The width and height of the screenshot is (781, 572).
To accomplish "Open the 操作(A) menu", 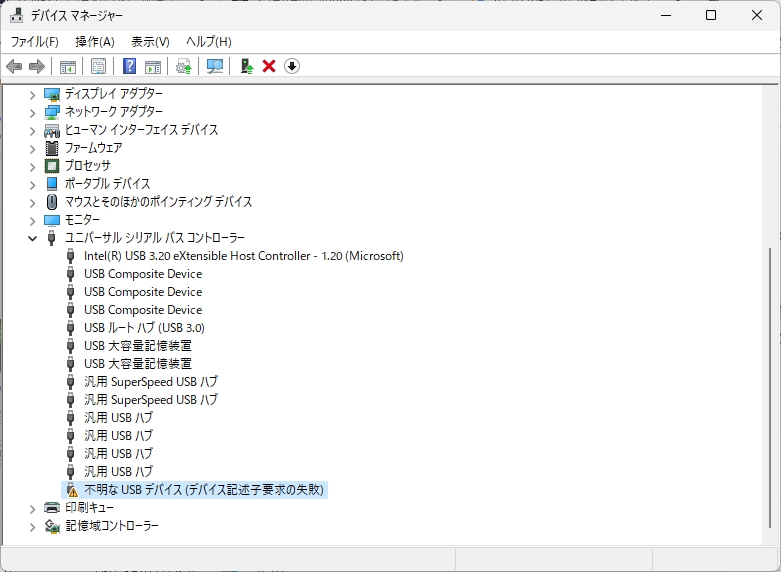I will point(95,41).
